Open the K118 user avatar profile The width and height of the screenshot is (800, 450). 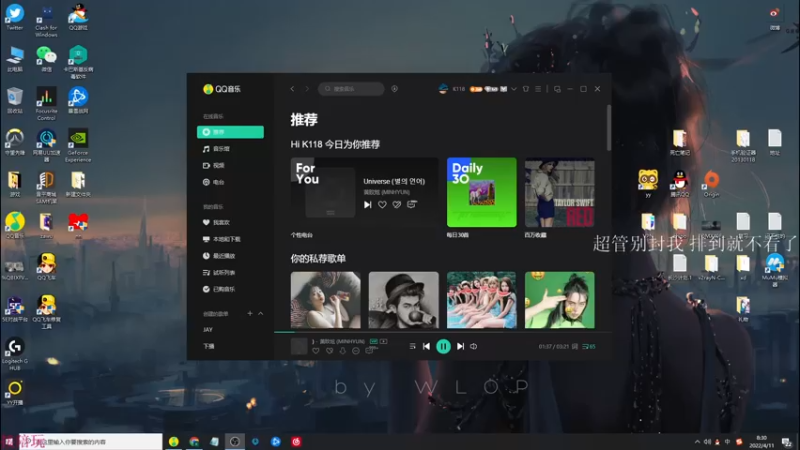pyautogui.click(x=443, y=89)
